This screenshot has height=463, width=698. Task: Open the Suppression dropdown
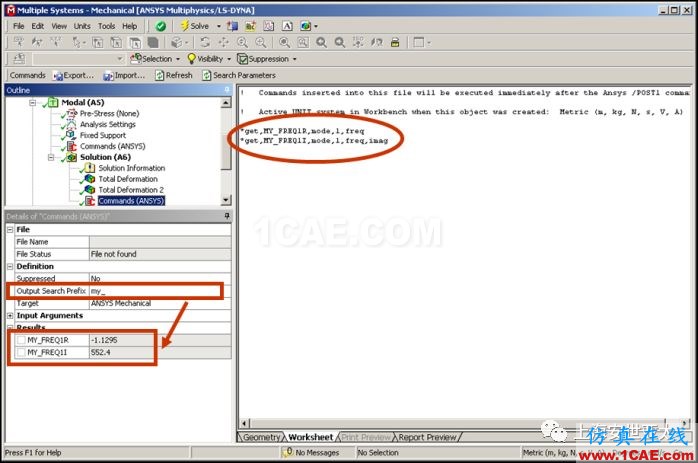(x=267, y=59)
